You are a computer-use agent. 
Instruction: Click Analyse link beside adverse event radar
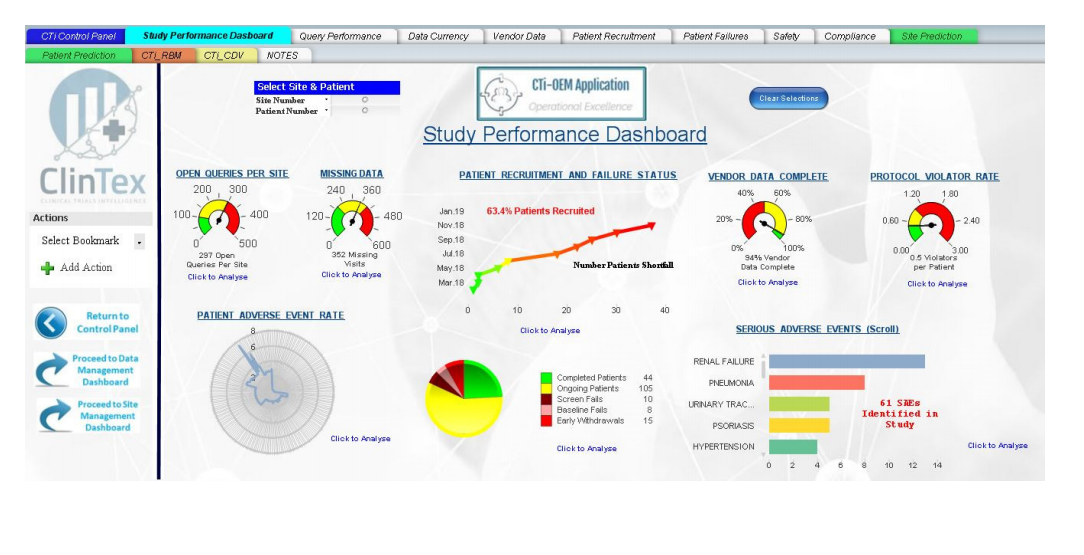360,439
